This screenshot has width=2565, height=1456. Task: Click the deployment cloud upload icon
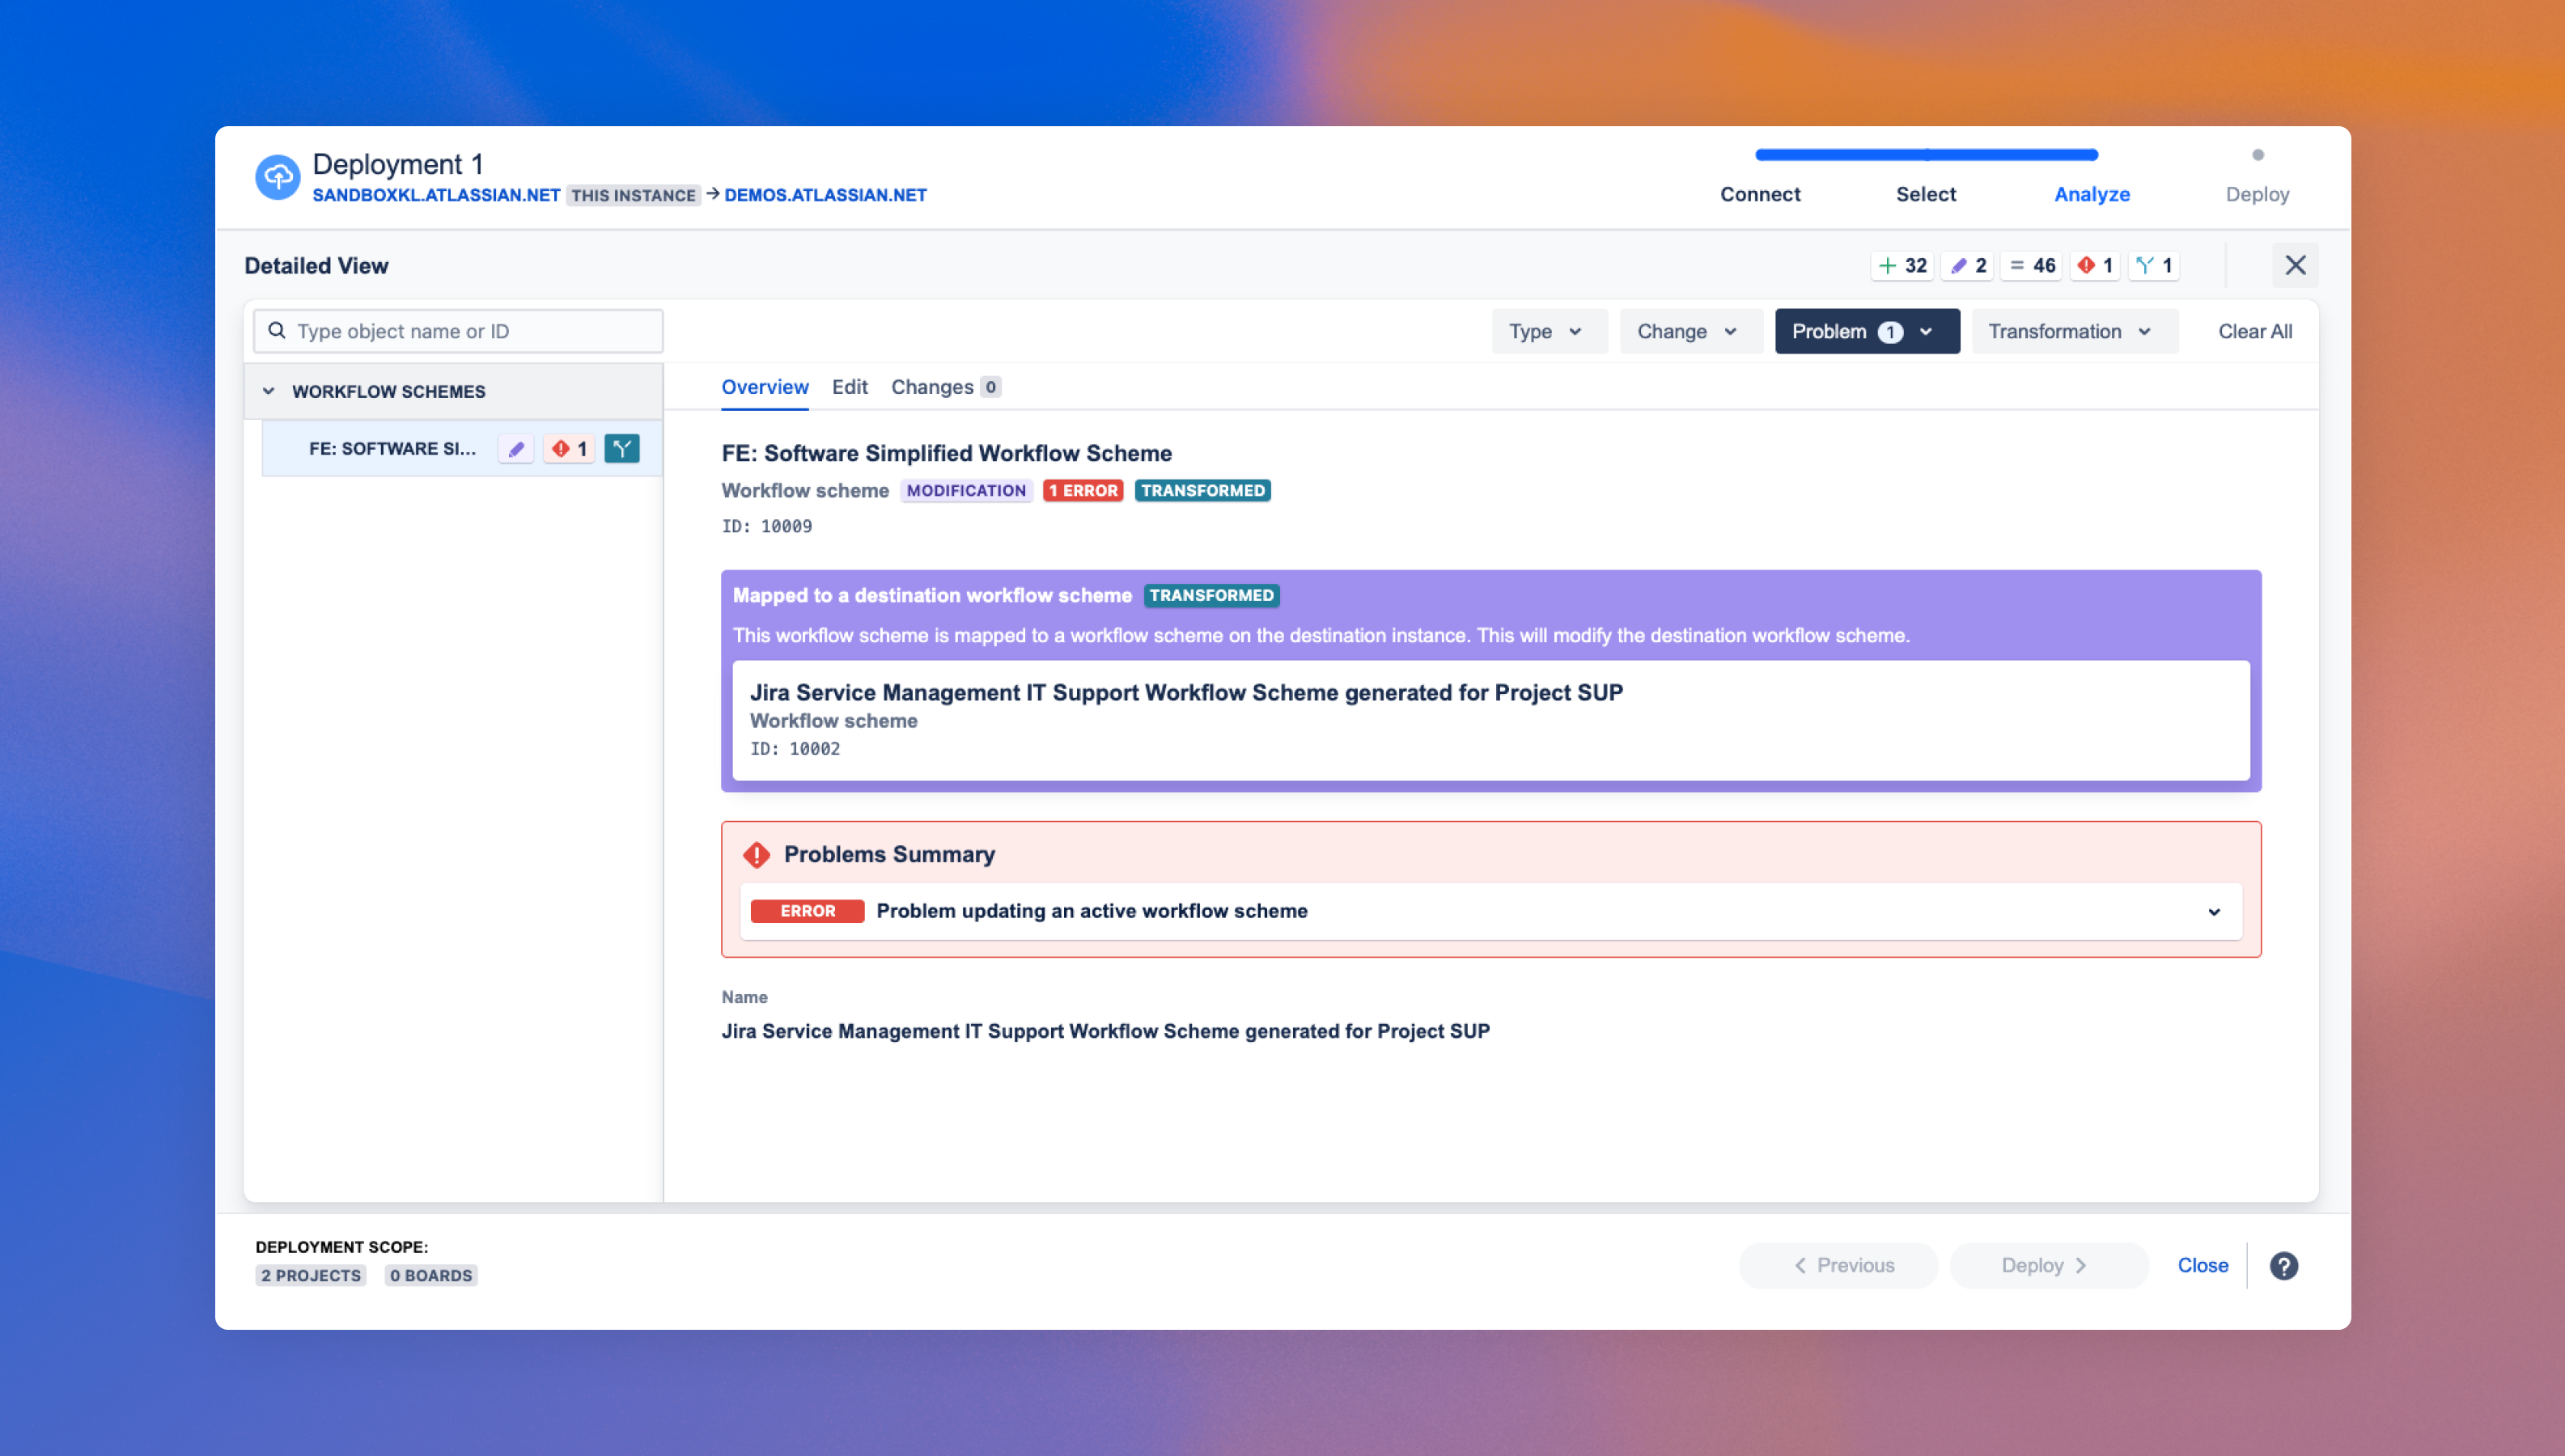point(277,178)
